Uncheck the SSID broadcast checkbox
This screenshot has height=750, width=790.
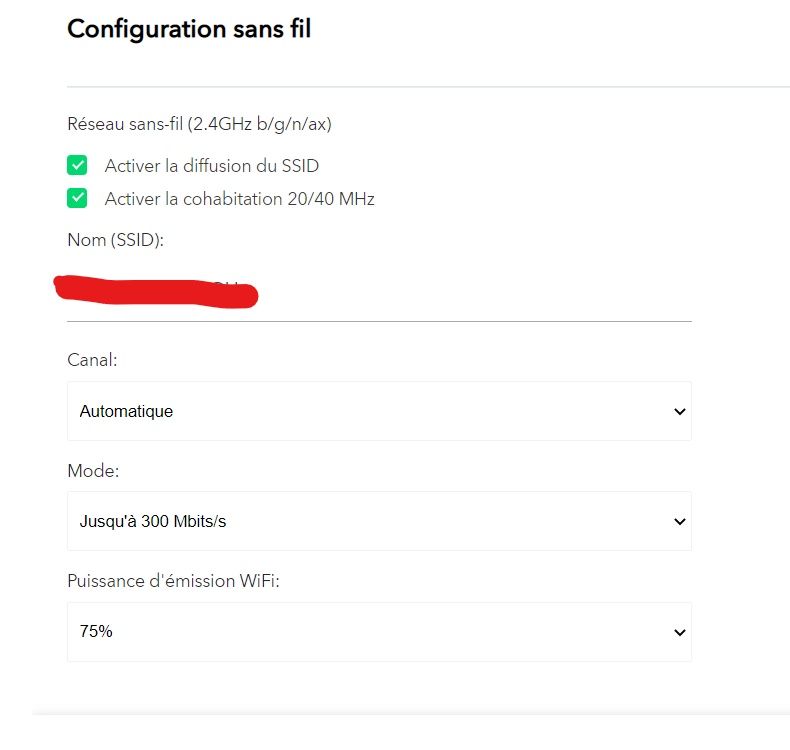point(77,165)
